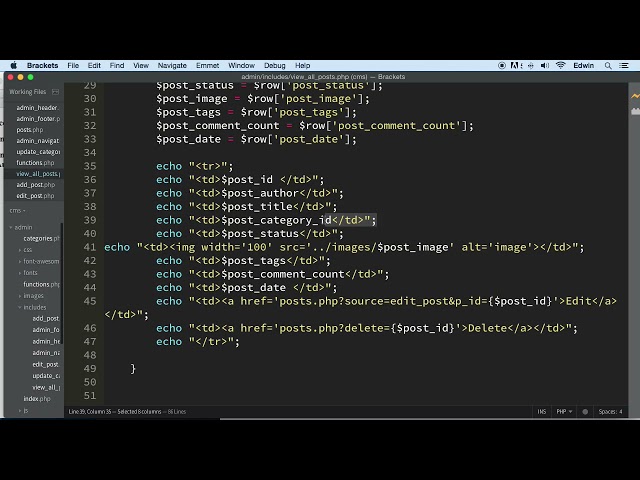The image size is (640, 480).
Task: Select admin_navigat file in Working Files
Action: click(x=38, y=141)
